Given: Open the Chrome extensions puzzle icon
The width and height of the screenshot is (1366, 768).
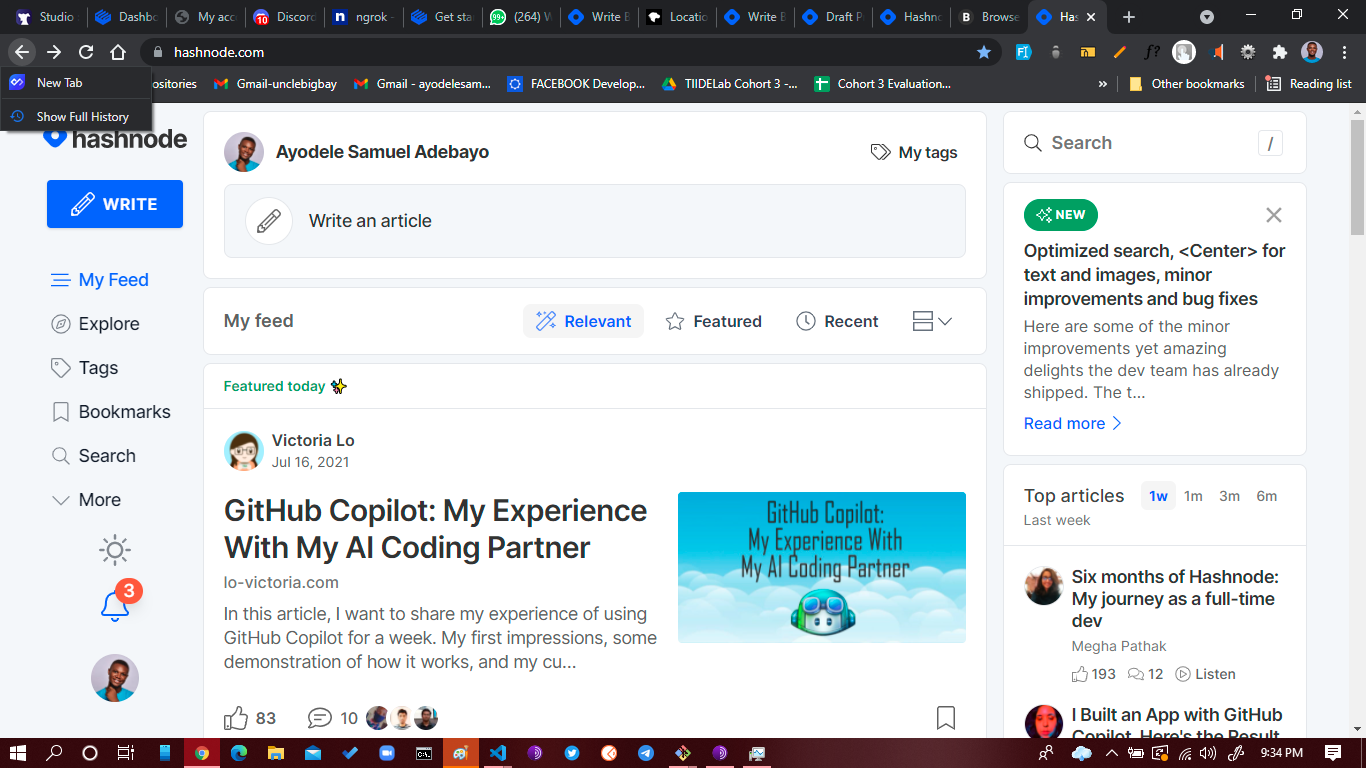Looking at the screenshot, I should point(1279,52).
